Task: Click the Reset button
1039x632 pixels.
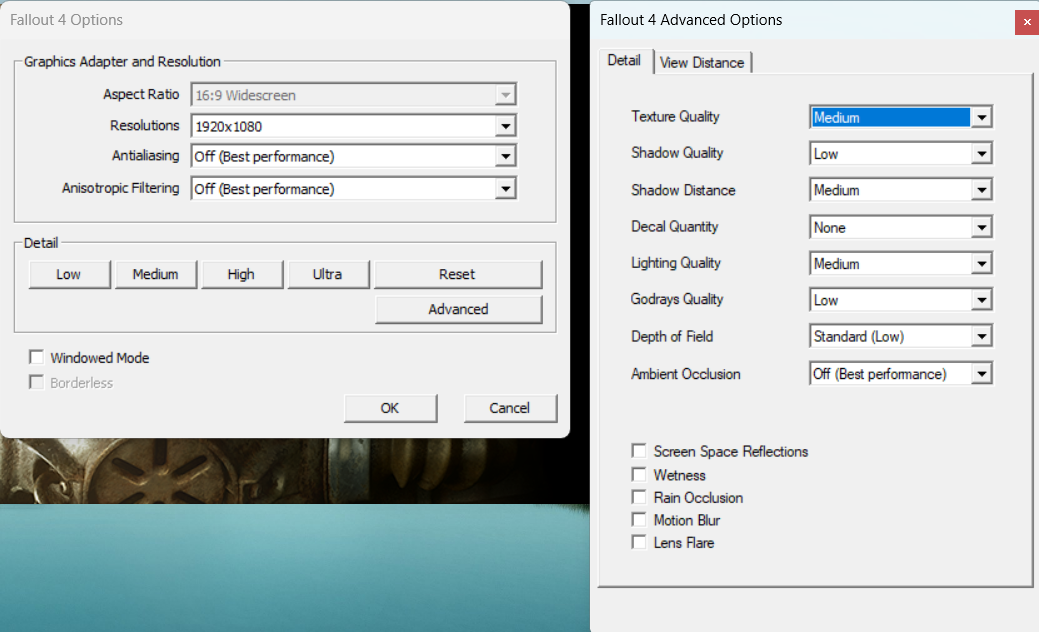Action: coord(458,274)
